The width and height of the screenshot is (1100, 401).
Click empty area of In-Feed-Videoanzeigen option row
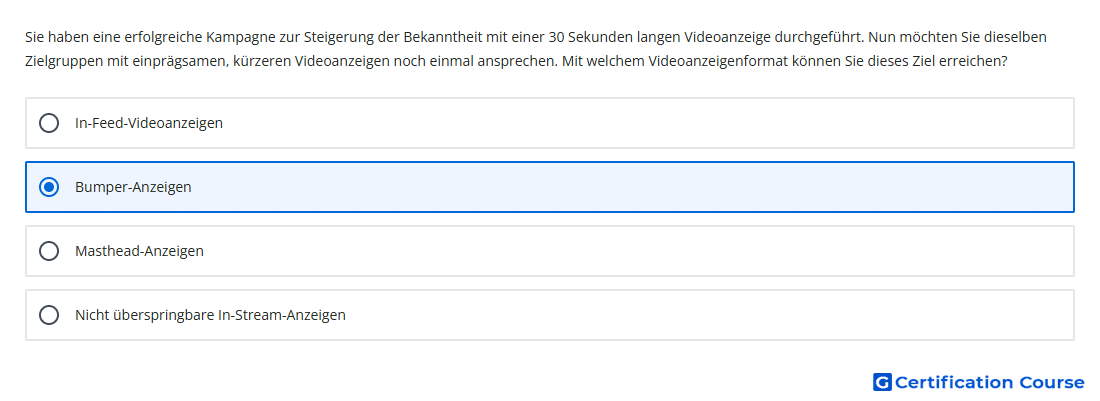pyautogui.click(x=631, y=123)
